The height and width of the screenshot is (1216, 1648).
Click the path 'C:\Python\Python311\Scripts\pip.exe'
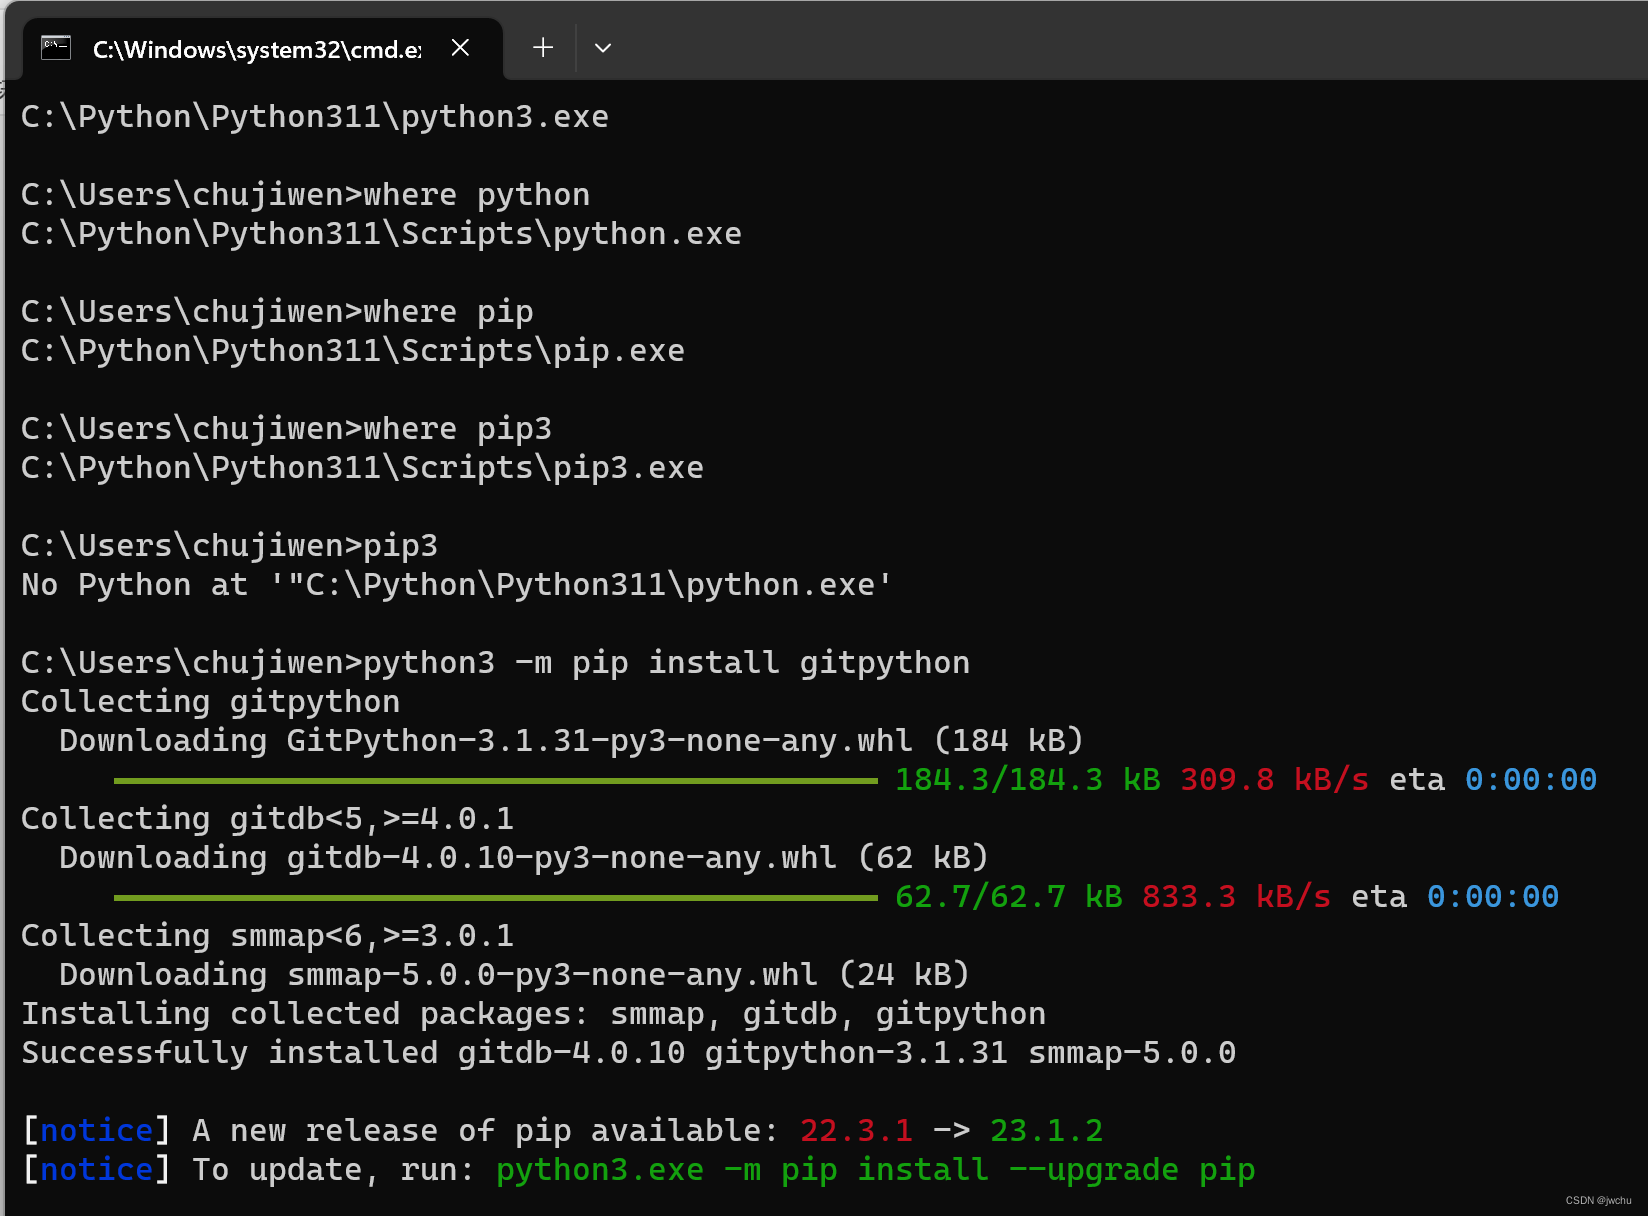353,351
